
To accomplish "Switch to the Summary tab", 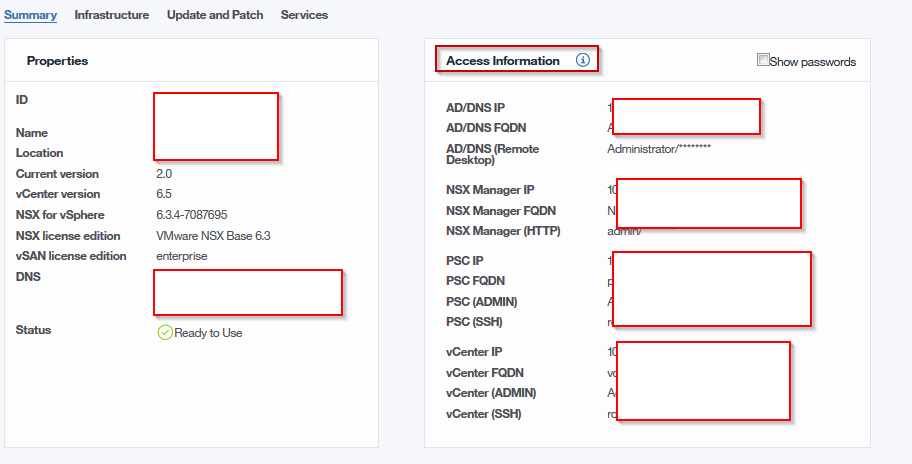I will (30, 15).
